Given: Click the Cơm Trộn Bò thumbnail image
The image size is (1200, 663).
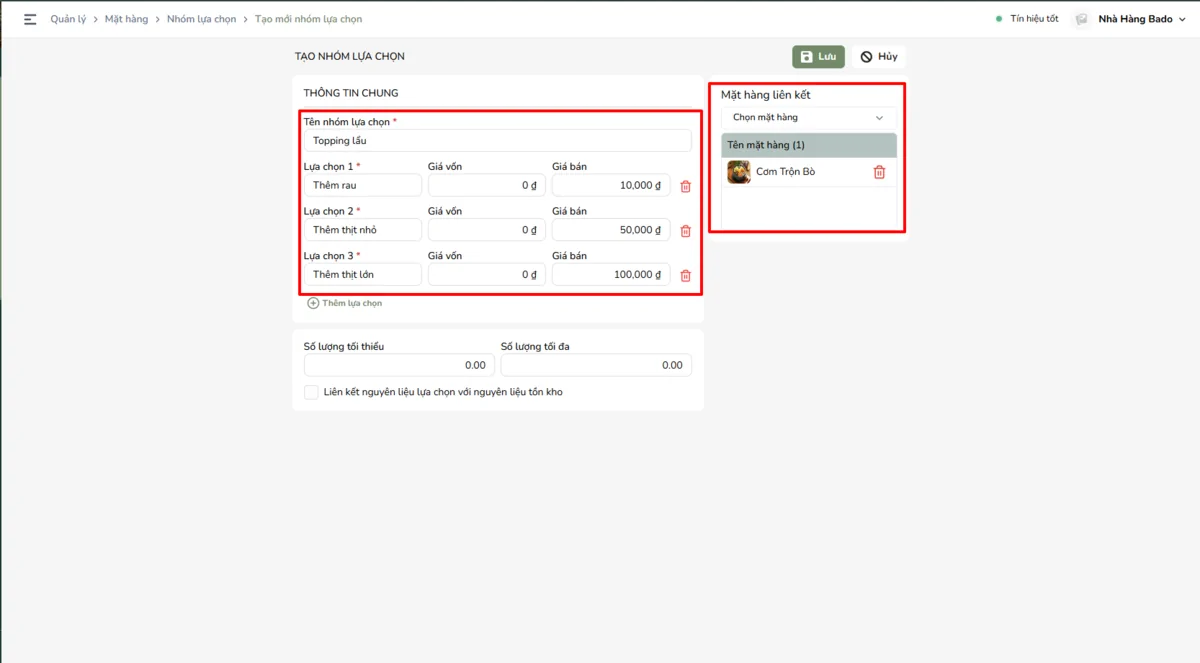Looking at the screenshot, I should [739, 172].
